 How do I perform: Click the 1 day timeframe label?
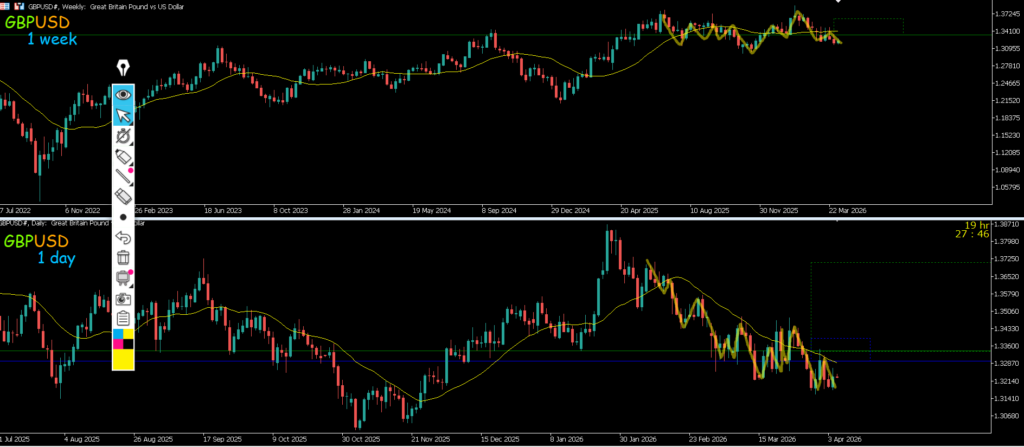pyautogui.click(x=56, y=258)
